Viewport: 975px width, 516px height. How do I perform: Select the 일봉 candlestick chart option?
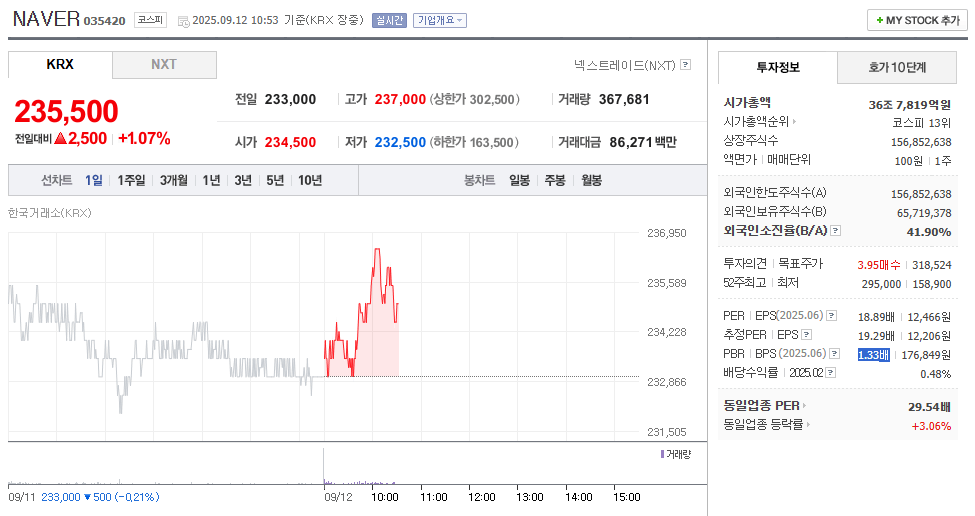click(519, 180)
